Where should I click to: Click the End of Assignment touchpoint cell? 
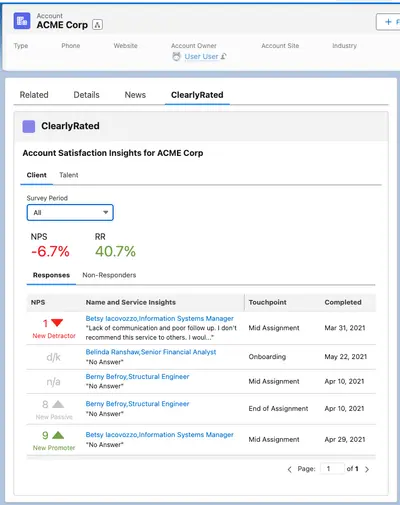tap(278, 409)
